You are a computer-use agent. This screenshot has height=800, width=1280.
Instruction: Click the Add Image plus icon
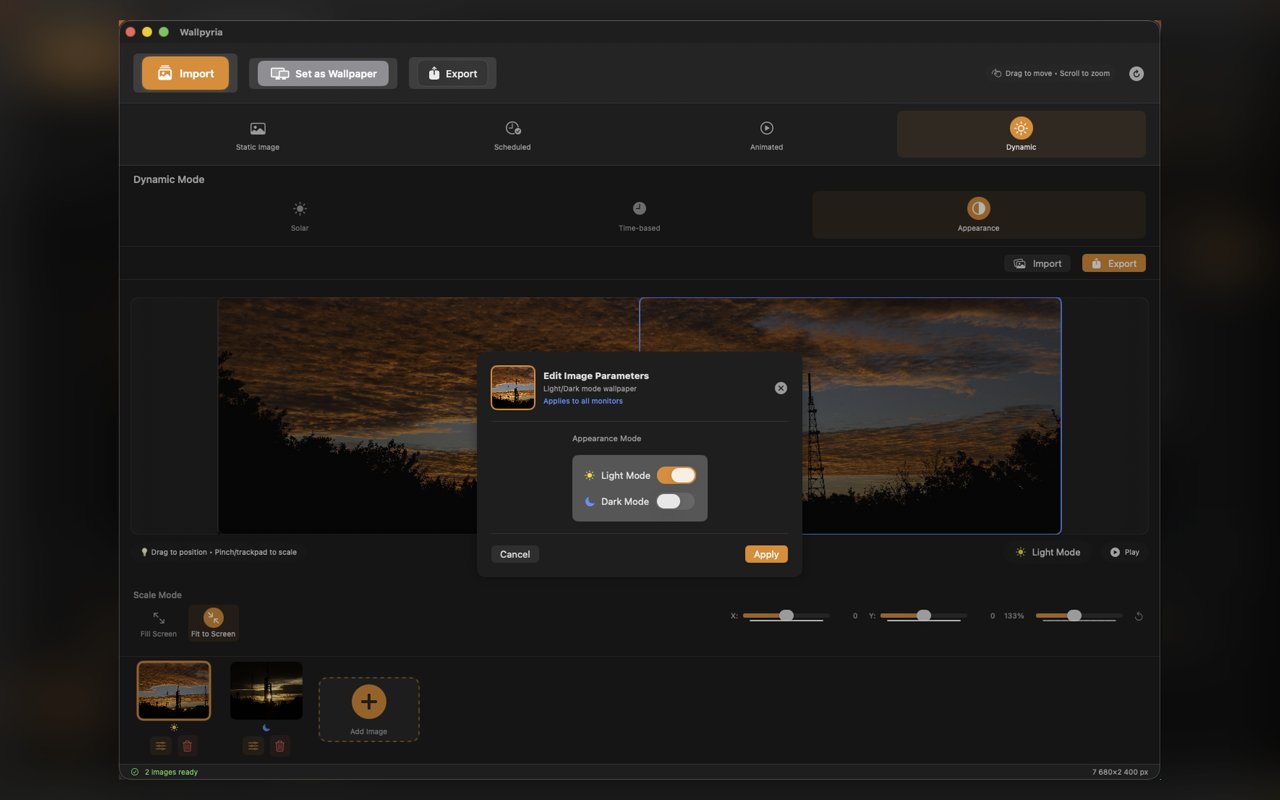tap(369, 701)
